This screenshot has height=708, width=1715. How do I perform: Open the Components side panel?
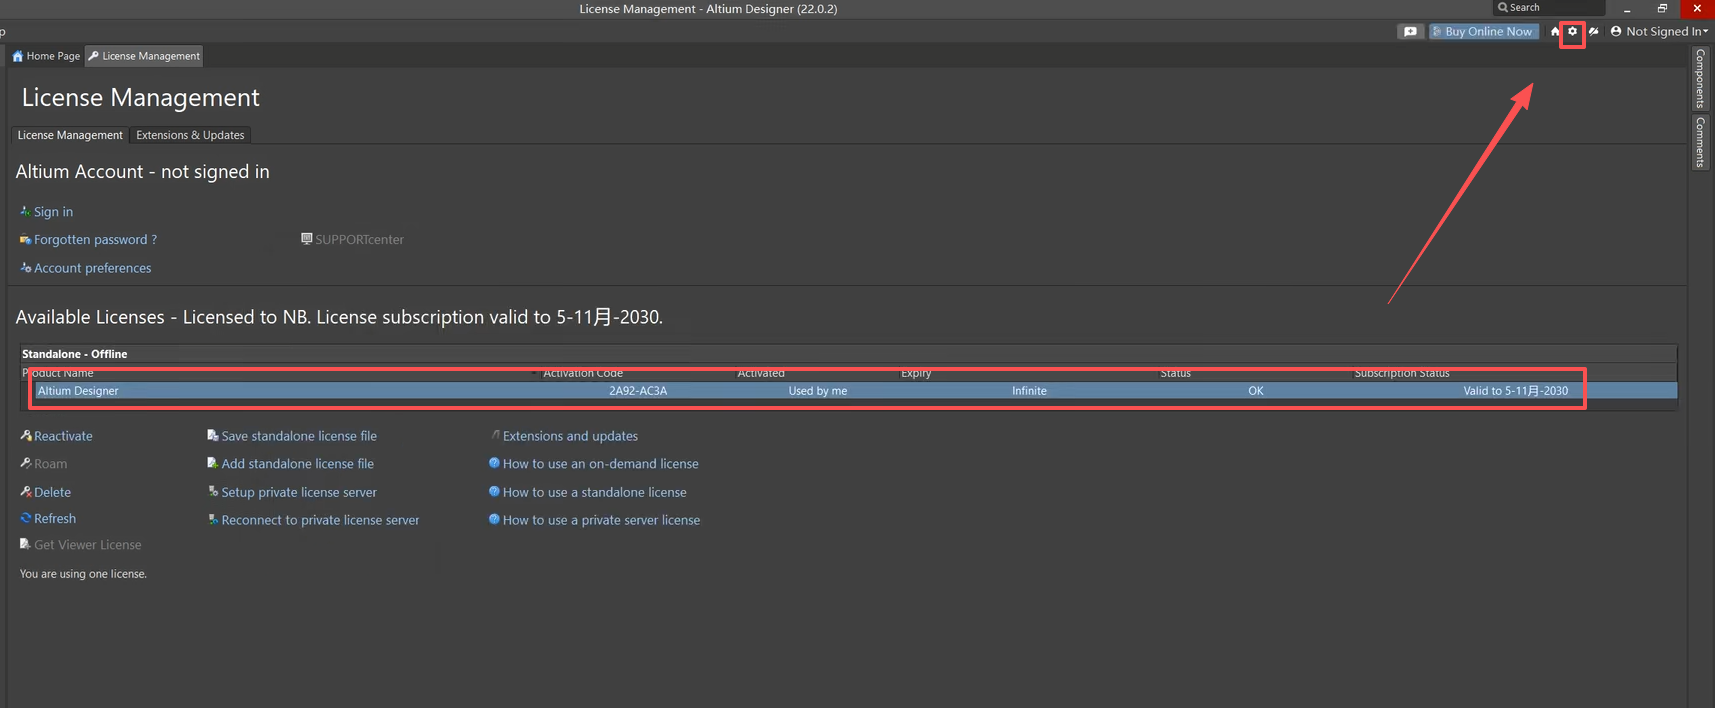click(x=1700, y=78)
